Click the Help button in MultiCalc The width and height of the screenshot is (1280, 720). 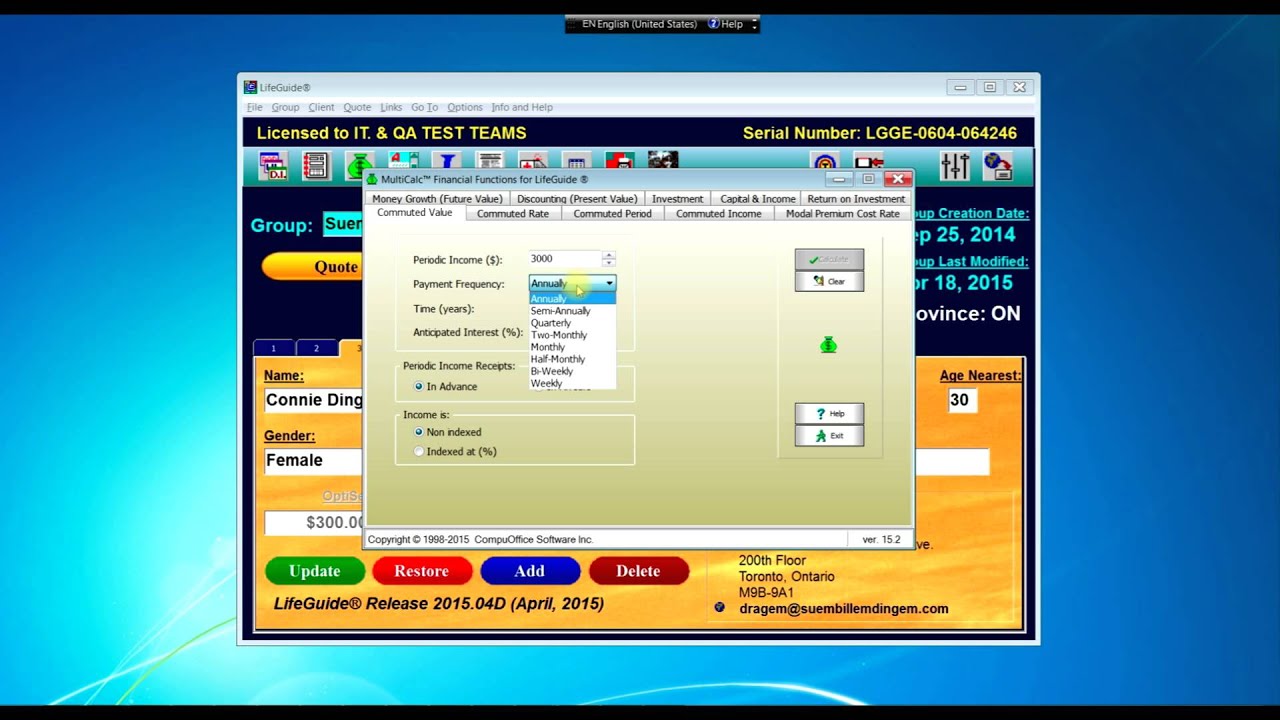(x=829, y=413)
